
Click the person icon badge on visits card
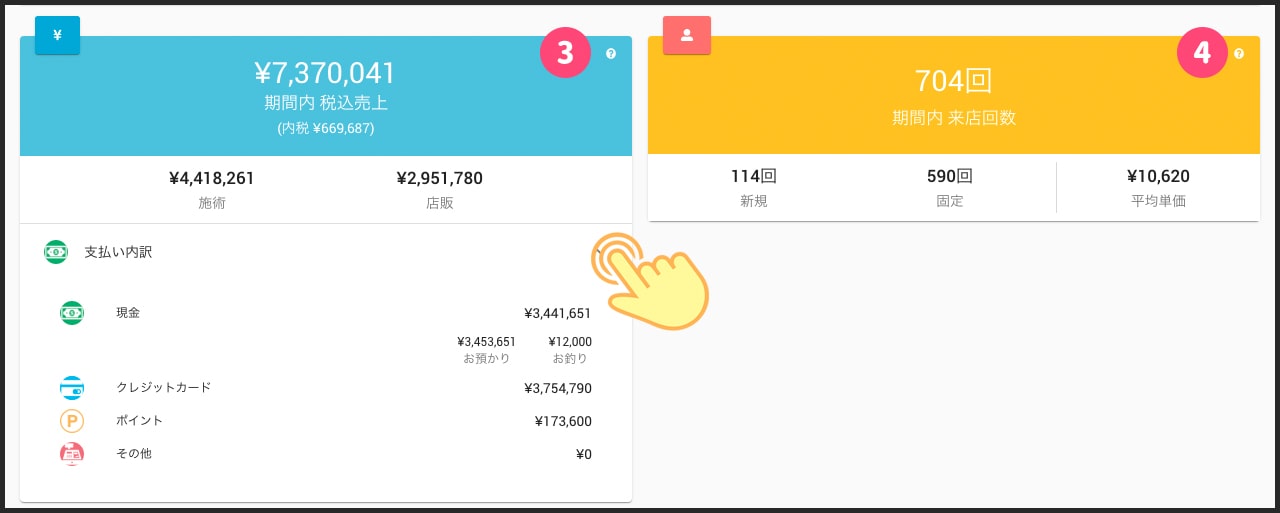coord(686,35)
